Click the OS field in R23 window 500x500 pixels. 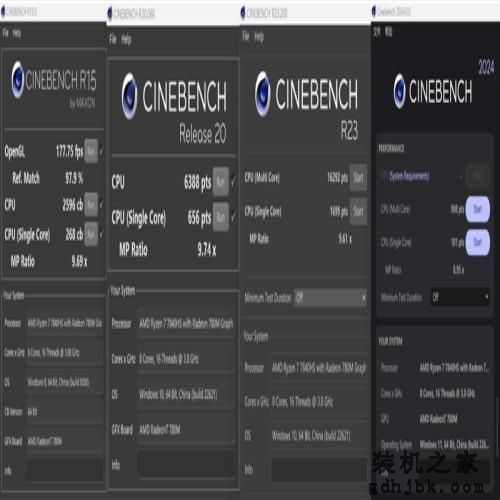pos(319,435)
